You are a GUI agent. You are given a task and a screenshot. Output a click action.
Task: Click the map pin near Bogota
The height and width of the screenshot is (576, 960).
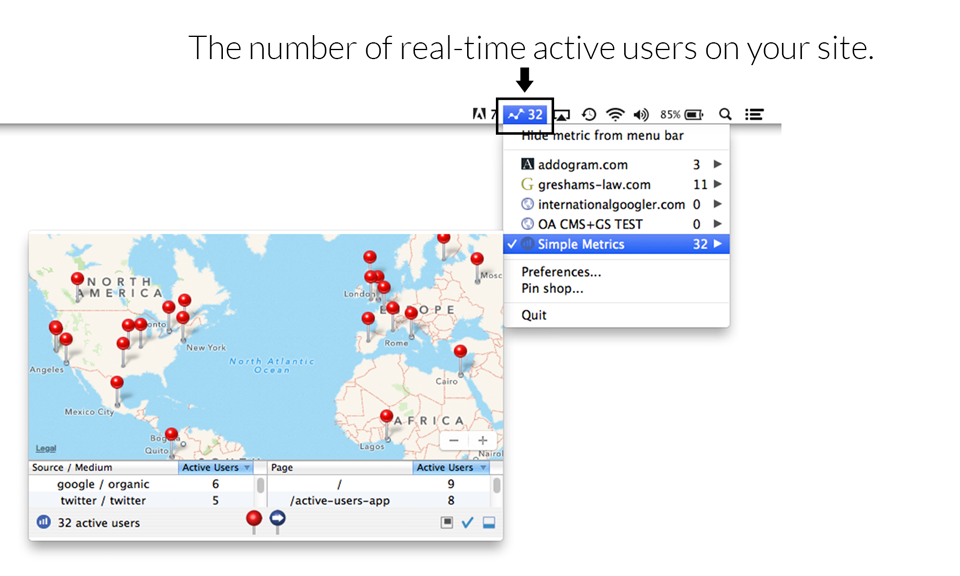[x=172, y=435]
